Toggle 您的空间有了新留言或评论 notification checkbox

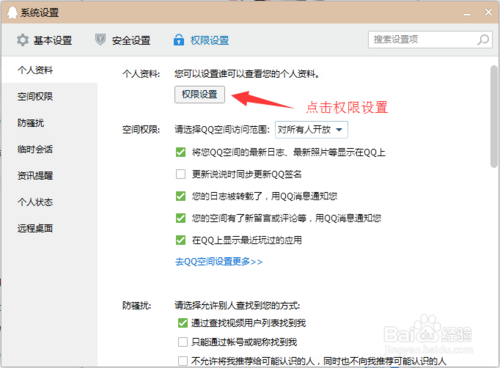[x=181, y=218]
